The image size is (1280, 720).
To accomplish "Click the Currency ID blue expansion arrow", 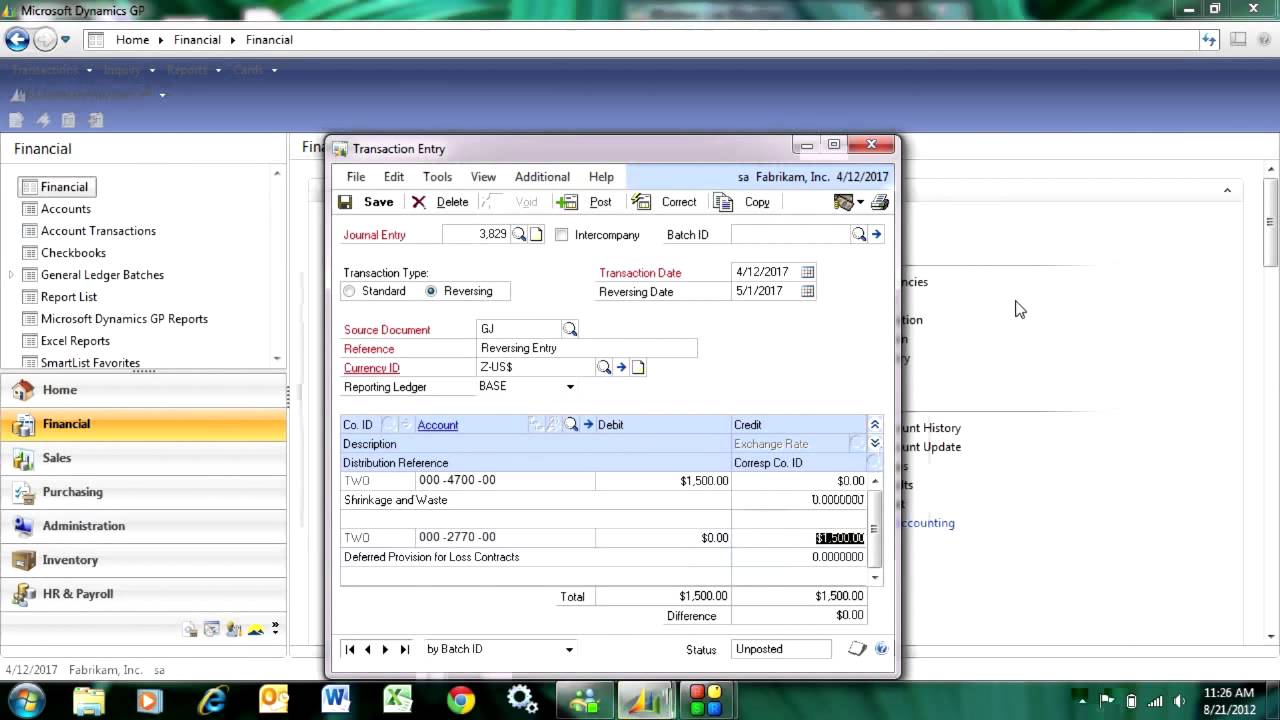I will pyautogui.click(x=621, y=367).
